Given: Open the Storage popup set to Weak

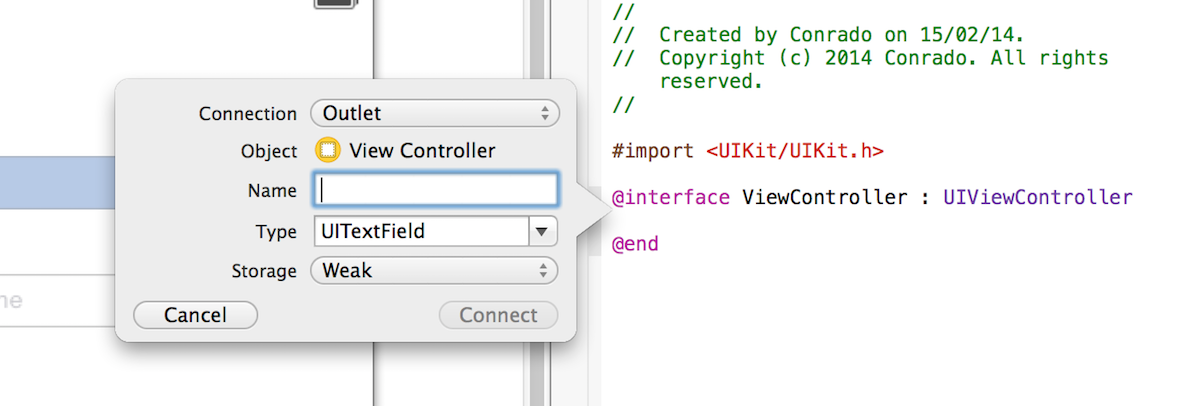Looking at the screenshot, I should pyautogui.click(x=434, y=270).
